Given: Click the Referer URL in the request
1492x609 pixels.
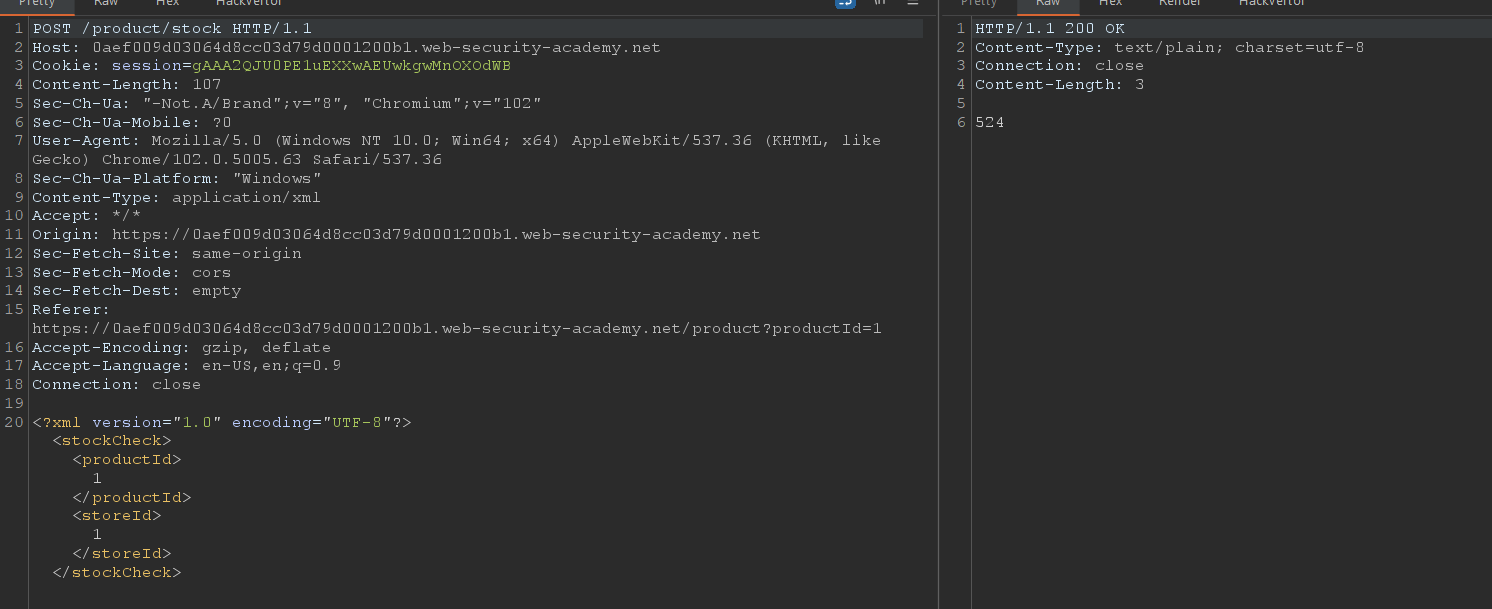Looking at the screenshot, I should pos(455,328).
